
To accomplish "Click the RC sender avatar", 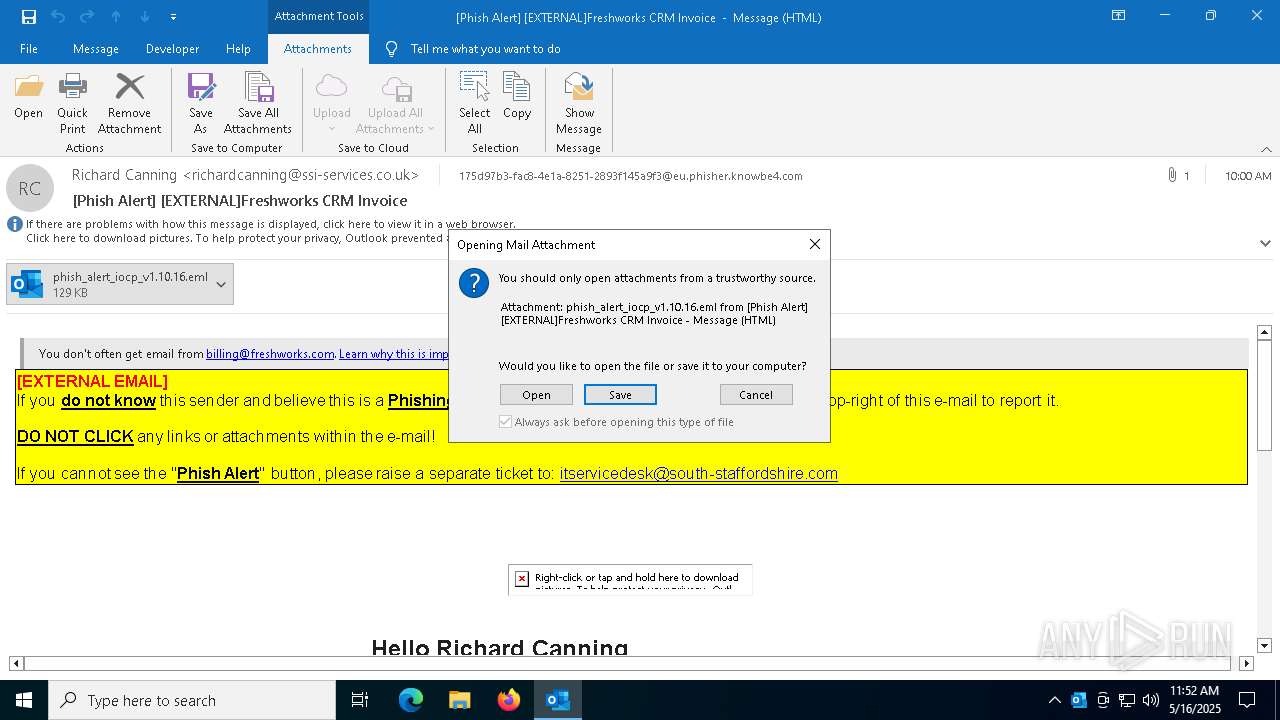I will click(30, 188).
